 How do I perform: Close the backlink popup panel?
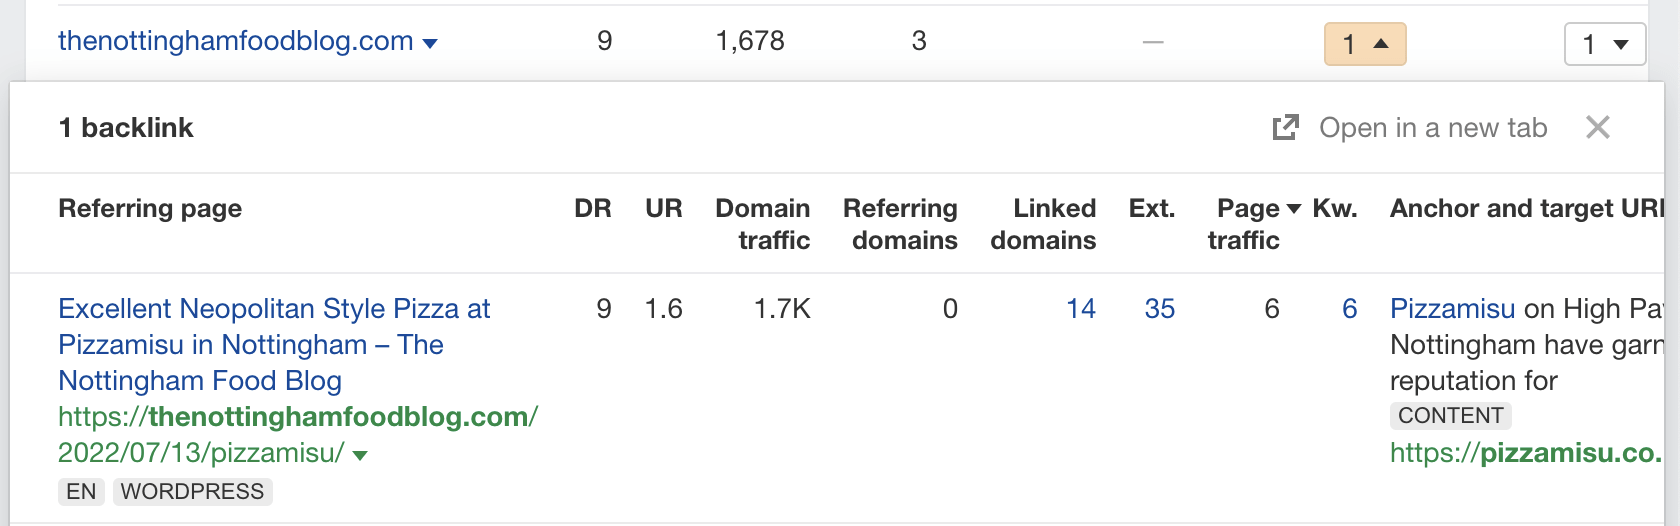tap(1597, 128)
